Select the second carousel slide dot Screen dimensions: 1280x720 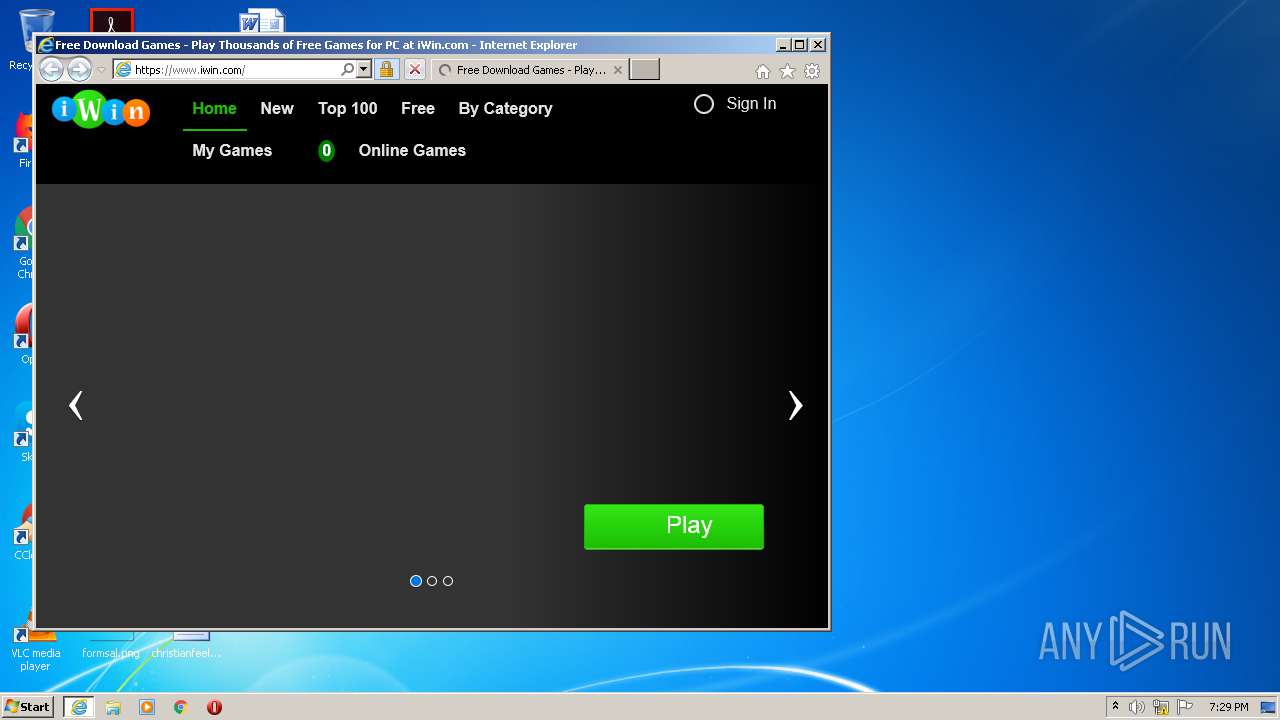click(x=432, y=581)
